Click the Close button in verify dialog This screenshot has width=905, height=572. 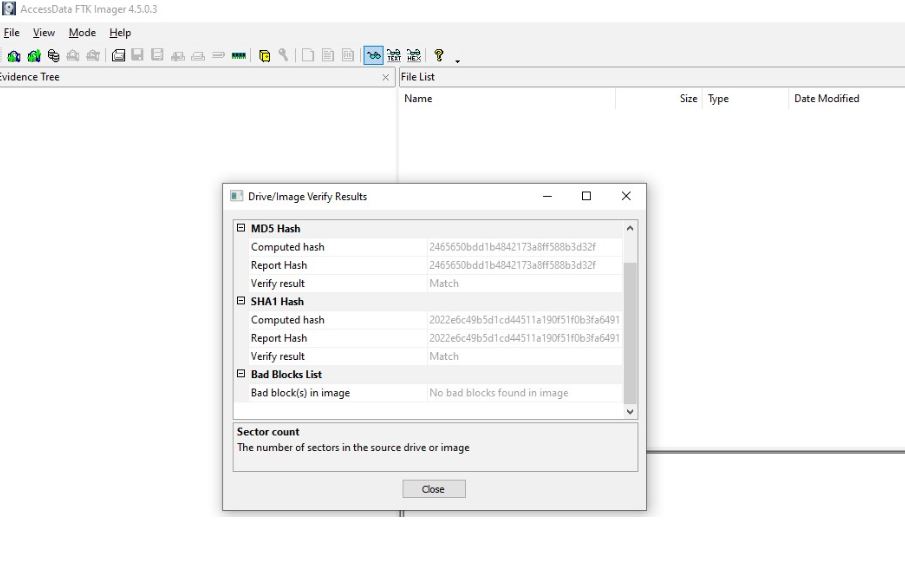(433, 489)
